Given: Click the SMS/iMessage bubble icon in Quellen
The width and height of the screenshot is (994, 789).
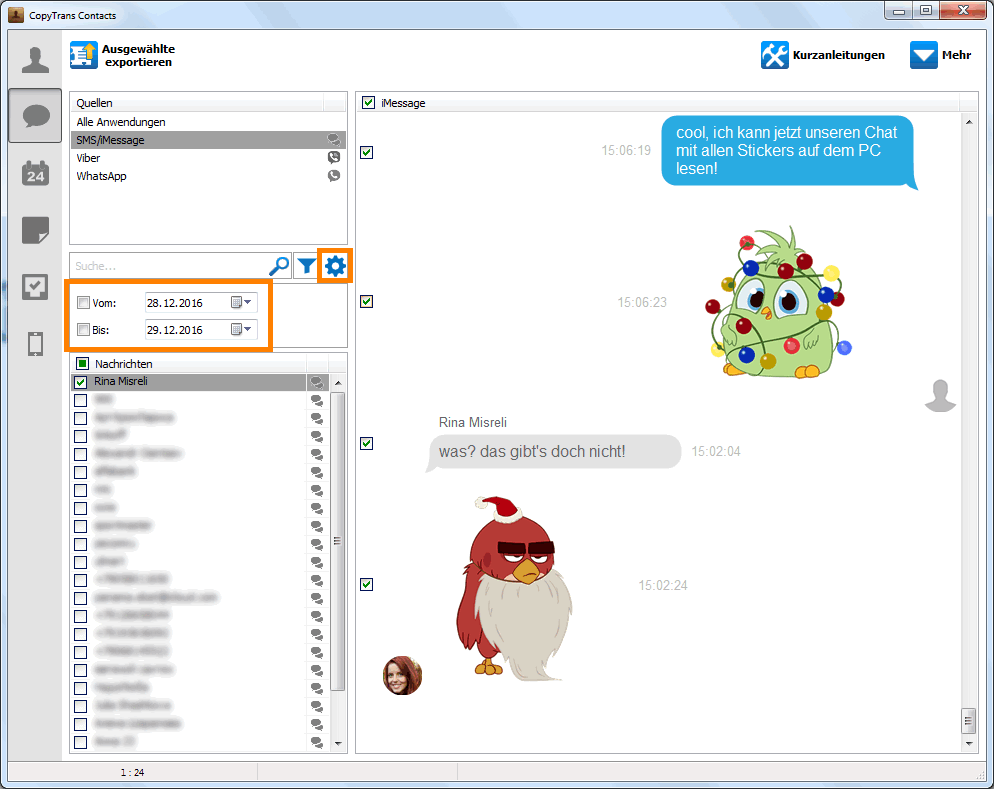Looking at the screenshot, I should pos(333,140).
